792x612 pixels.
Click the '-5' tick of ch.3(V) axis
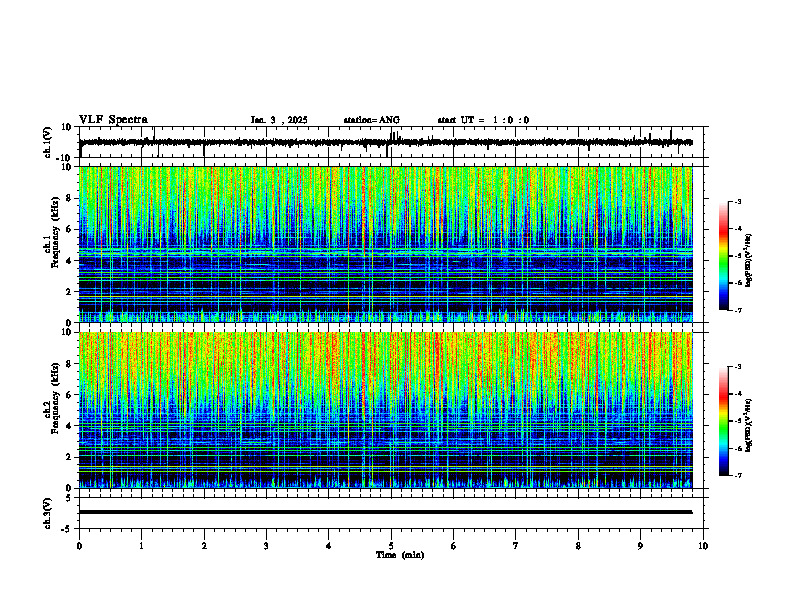[67, 529]
